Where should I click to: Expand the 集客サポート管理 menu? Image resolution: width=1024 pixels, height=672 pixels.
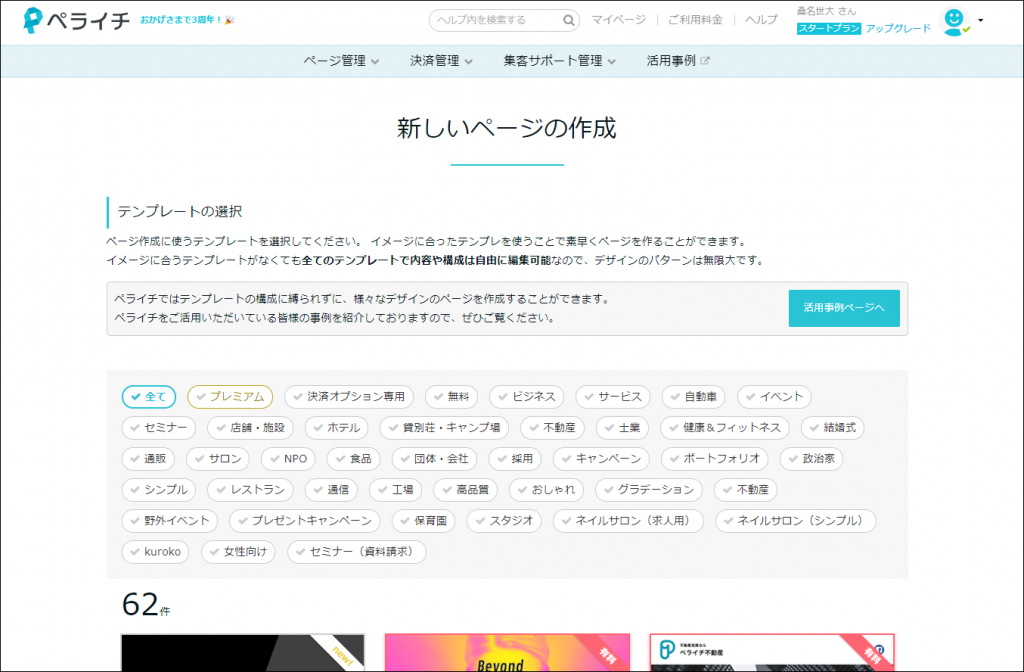tap(560, 61)
